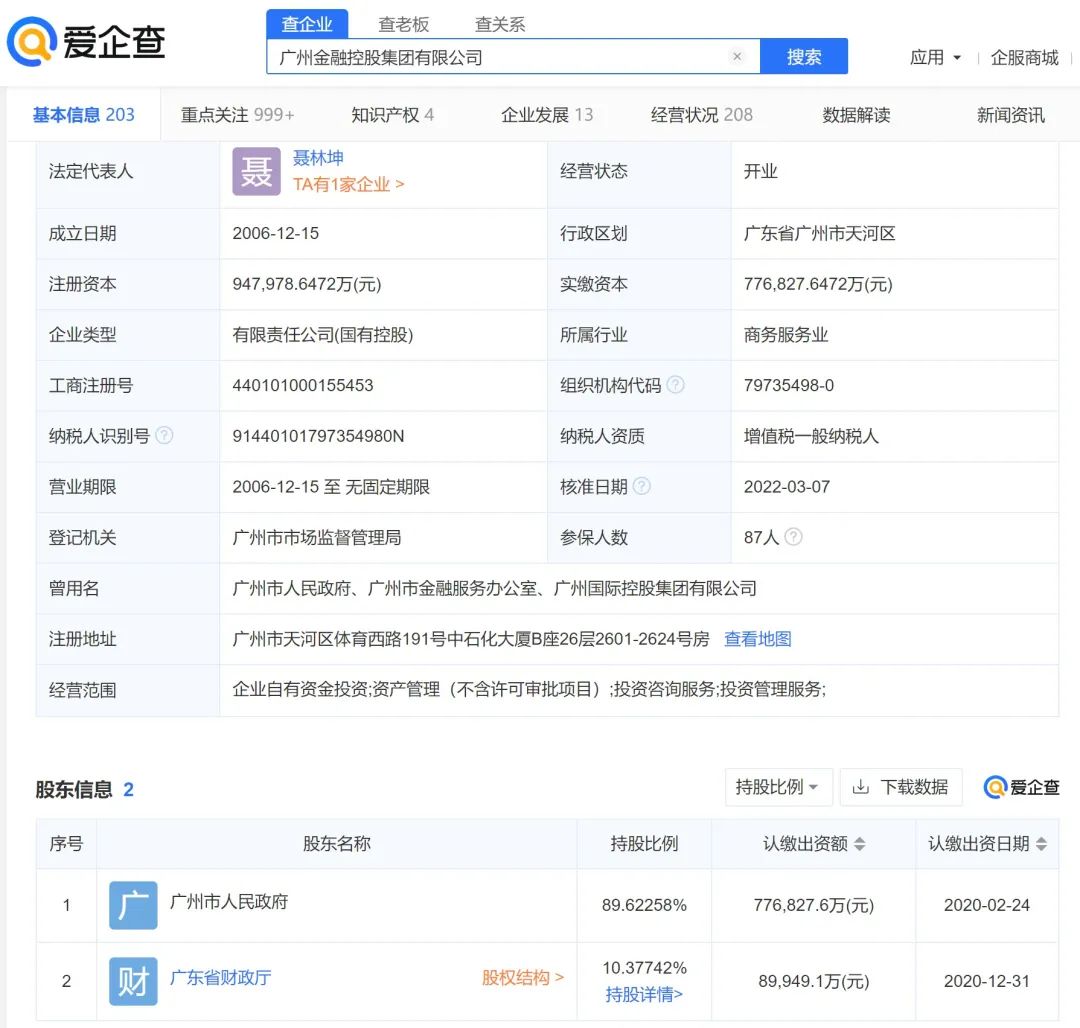Expand the 应用 dropdown menu

coord(935,57)
